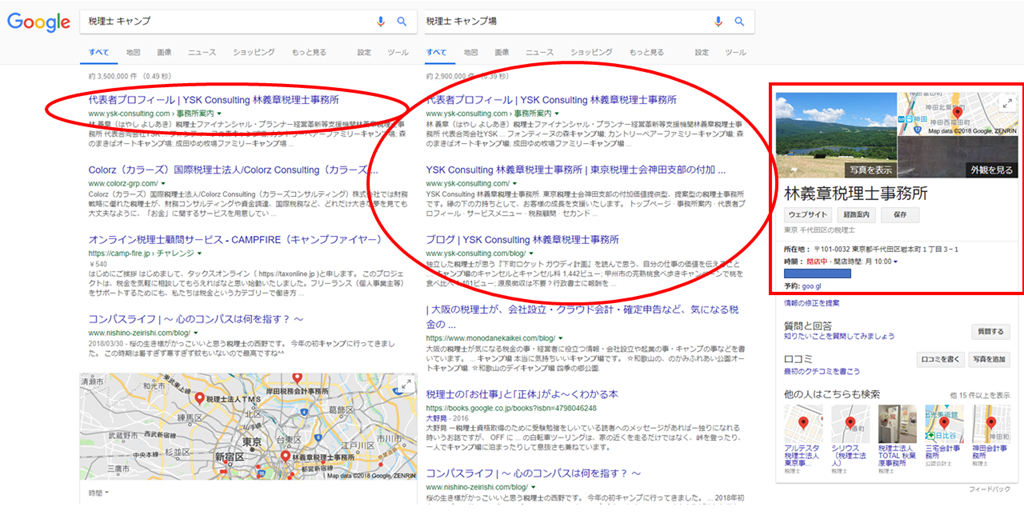The width and height of the screenshot is (1024, 515).
Task: Click 写真を表示 on the landscape photo
Action: pyautogui.click(x=869, y=170)
